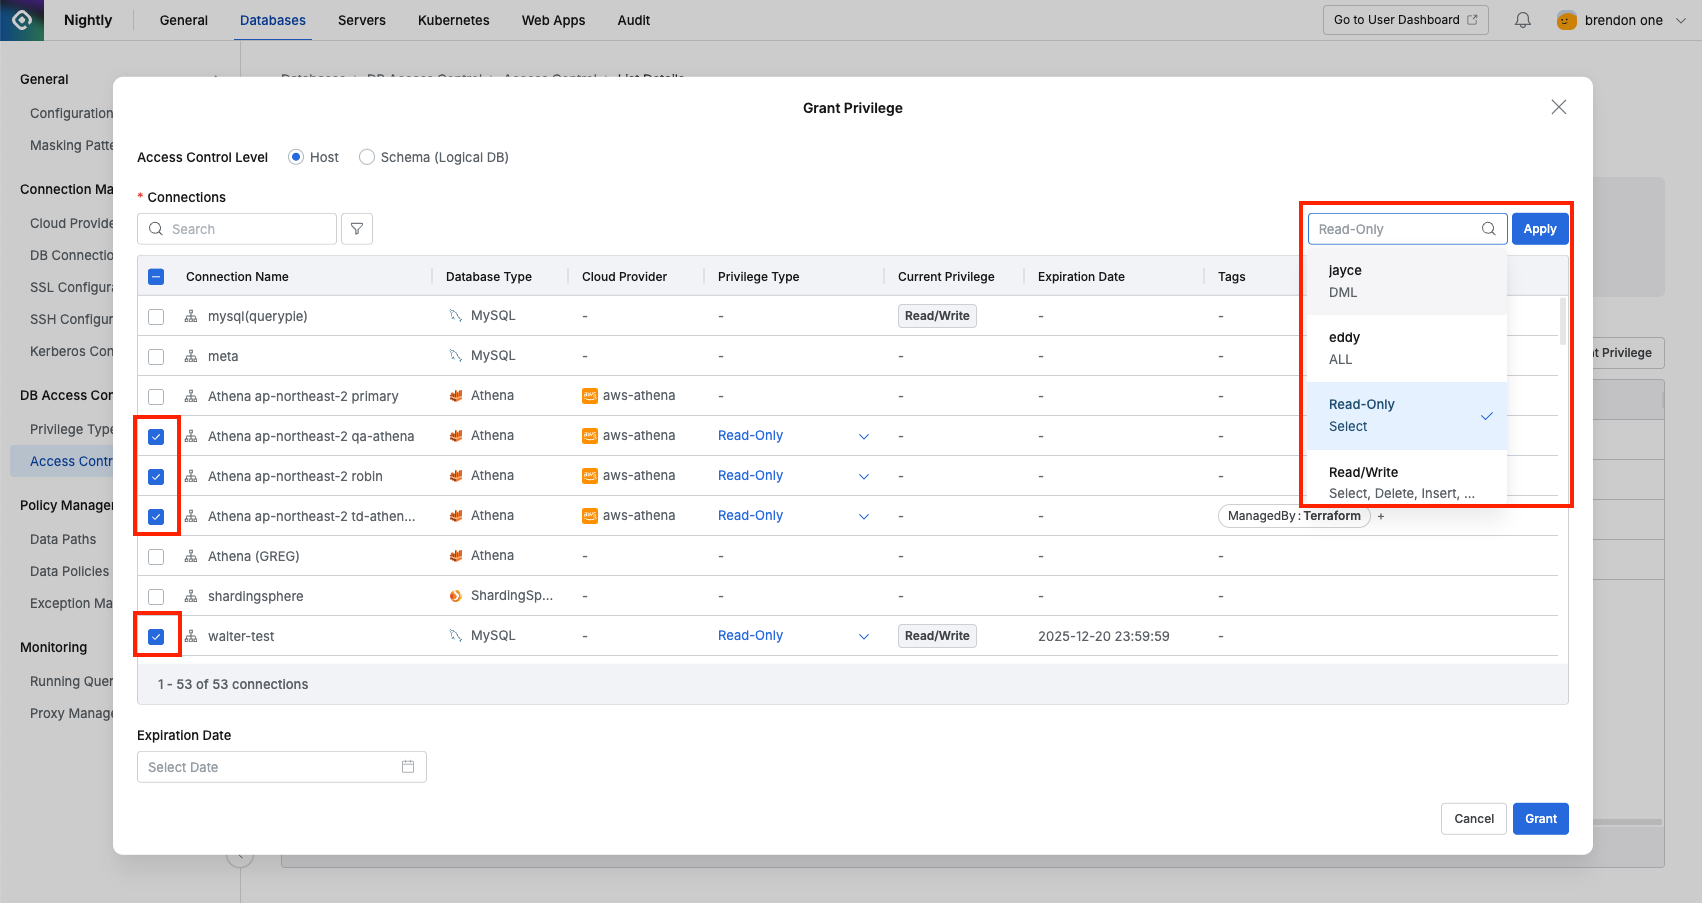The width and height of the screenshot is (1702, 903).
Task: Click the QueryPie logo in top-left corner
Action: pos(22,20)
